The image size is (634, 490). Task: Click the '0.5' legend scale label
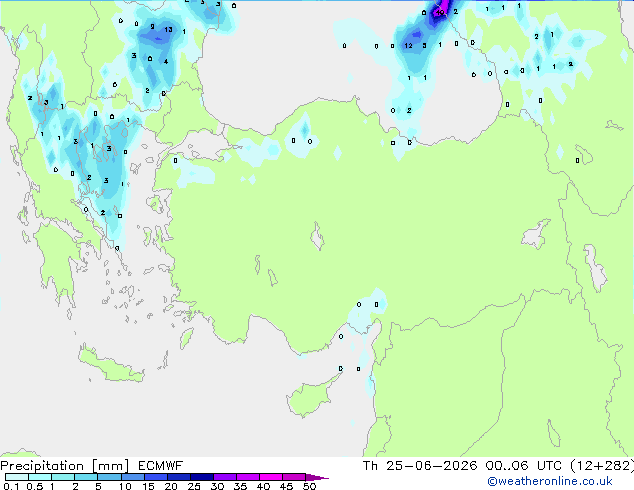(35, 486)
